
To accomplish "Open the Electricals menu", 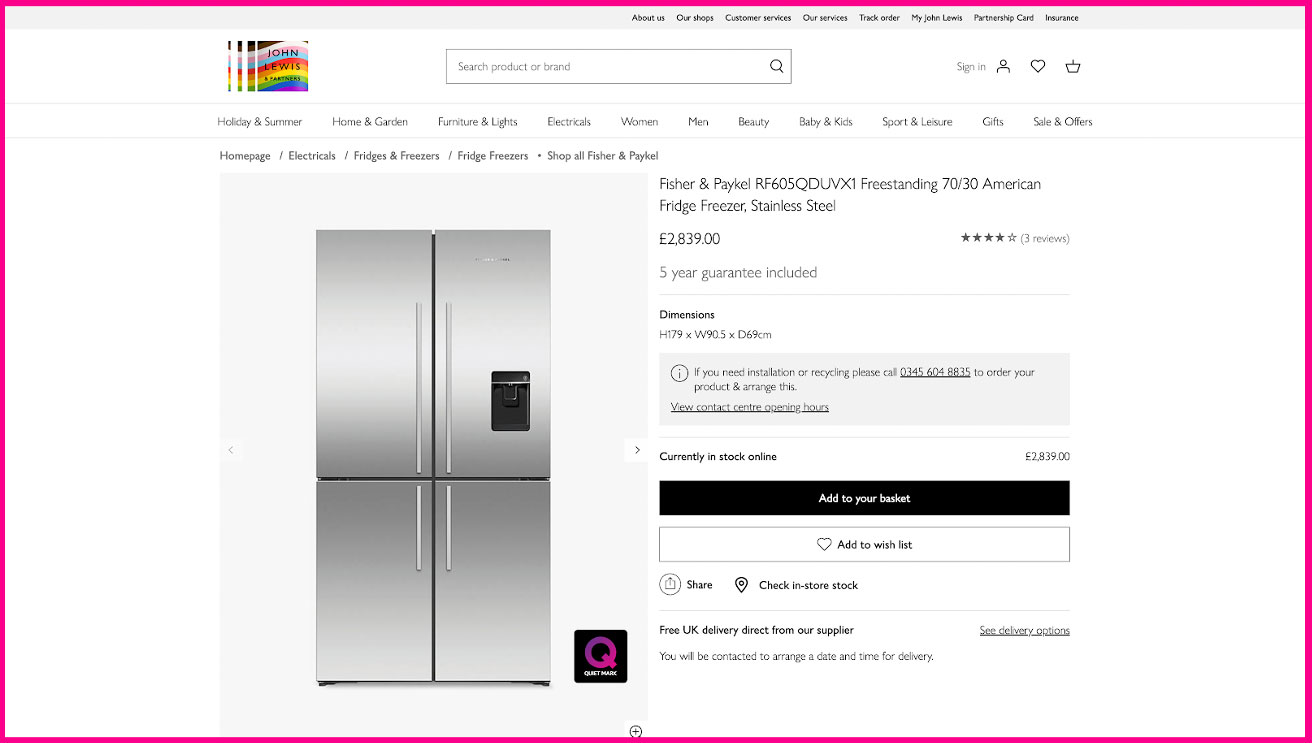I will [569, 122].
